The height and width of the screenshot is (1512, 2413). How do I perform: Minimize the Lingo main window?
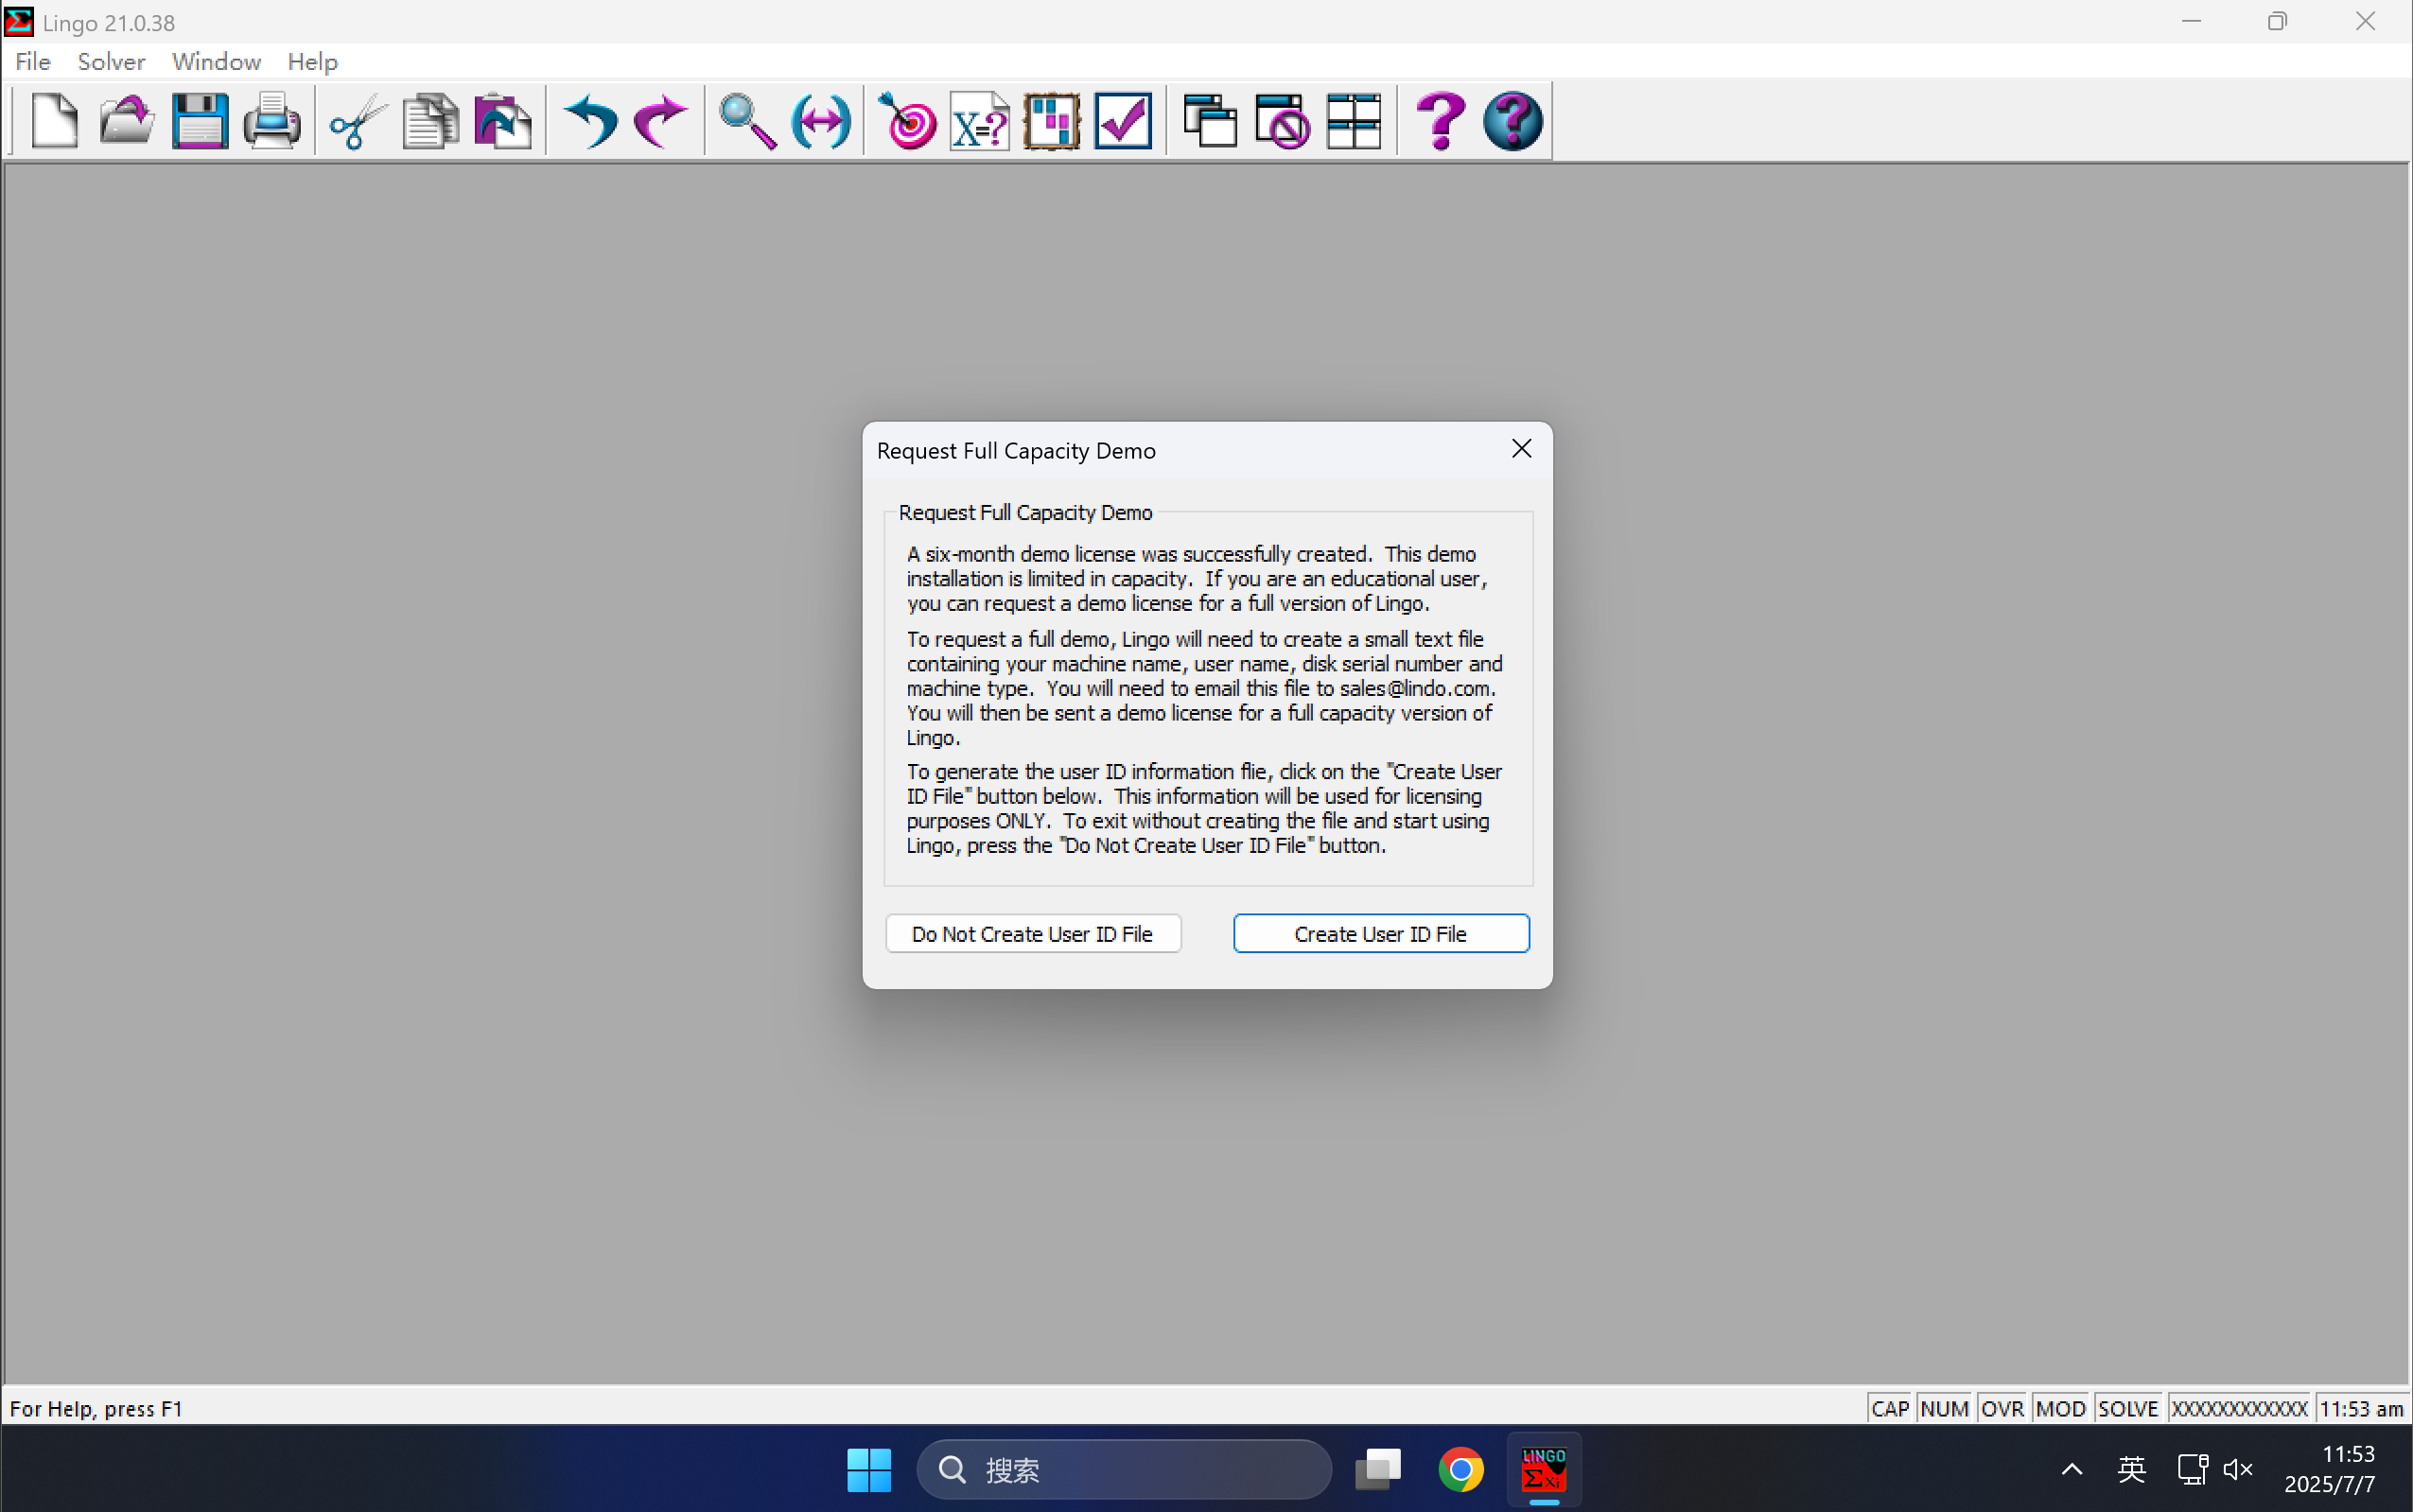[2191, 21]
